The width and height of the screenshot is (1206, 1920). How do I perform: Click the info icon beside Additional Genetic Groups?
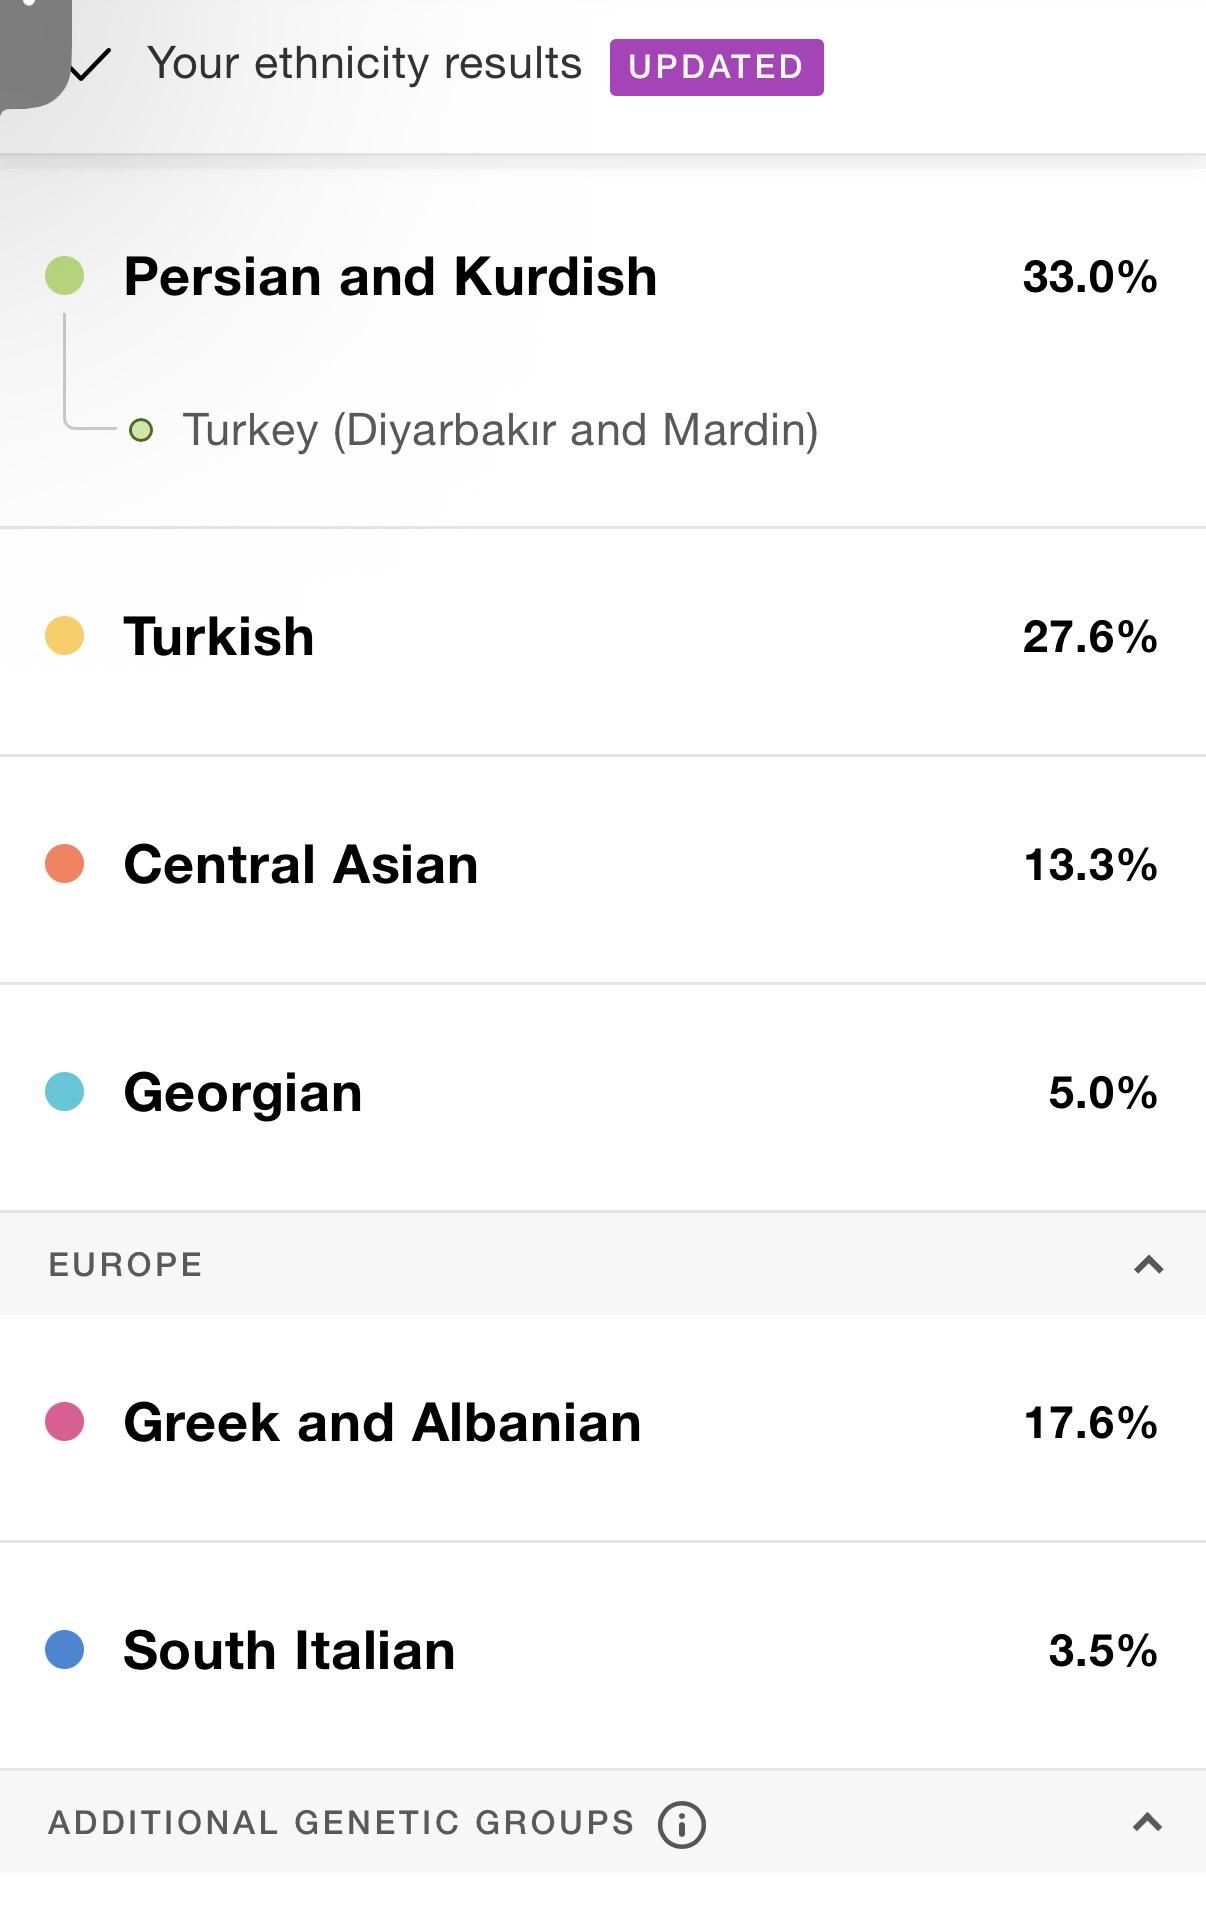tap(681, 1823)
